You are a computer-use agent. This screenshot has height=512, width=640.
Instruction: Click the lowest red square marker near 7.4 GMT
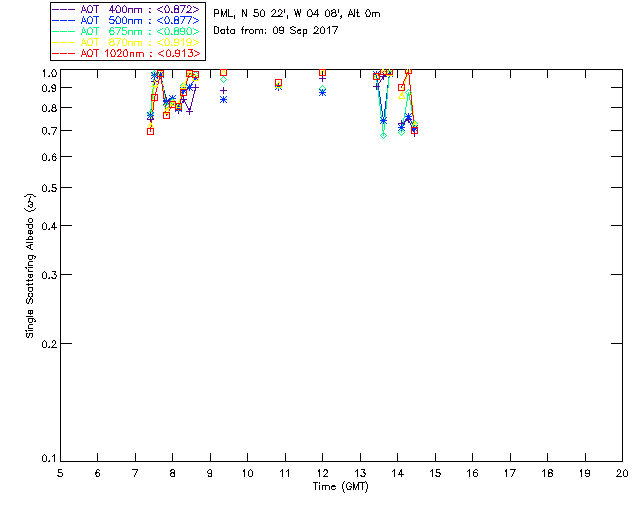point(150,131)
